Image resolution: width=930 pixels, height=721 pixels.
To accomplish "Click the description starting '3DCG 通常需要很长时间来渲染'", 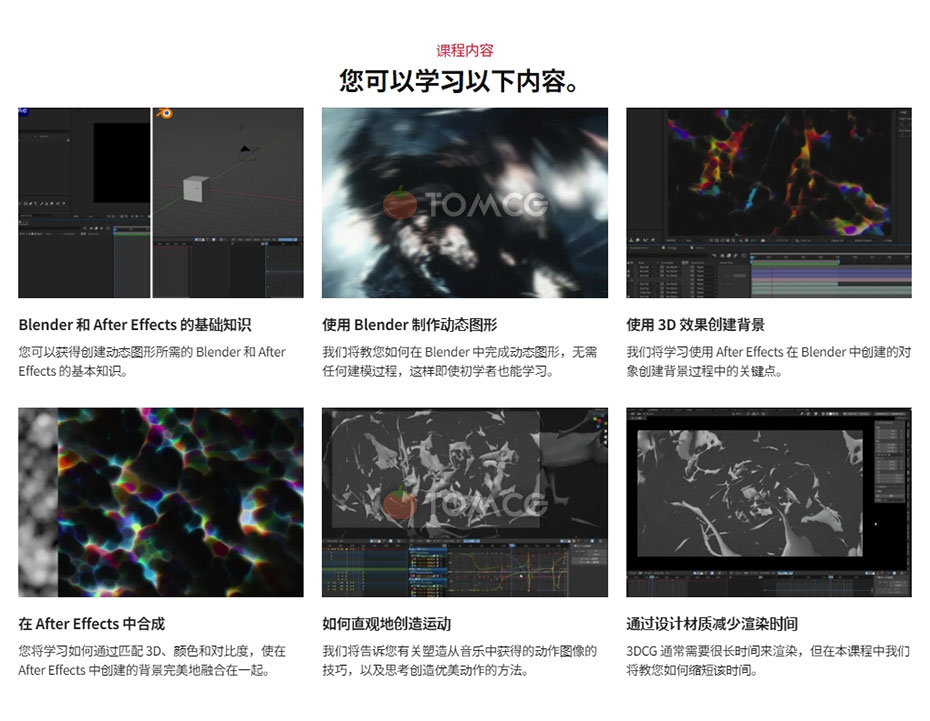I will 768,661.
